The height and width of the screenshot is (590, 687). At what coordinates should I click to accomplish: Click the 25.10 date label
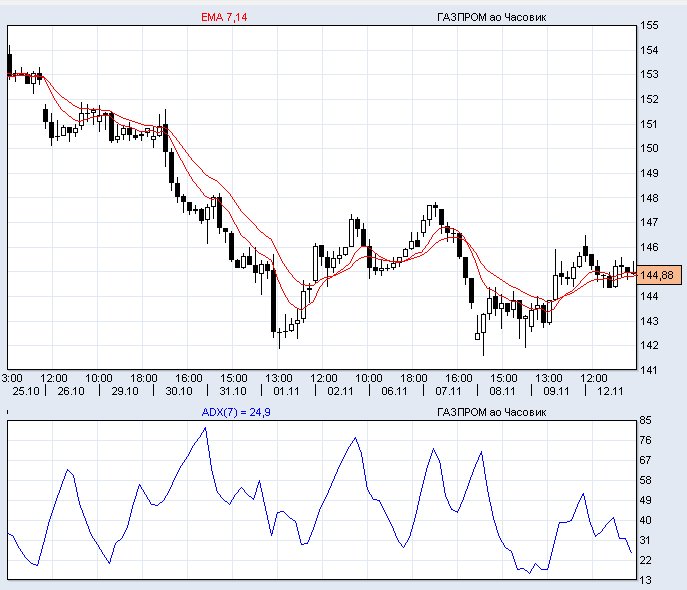tap(26, 391)
